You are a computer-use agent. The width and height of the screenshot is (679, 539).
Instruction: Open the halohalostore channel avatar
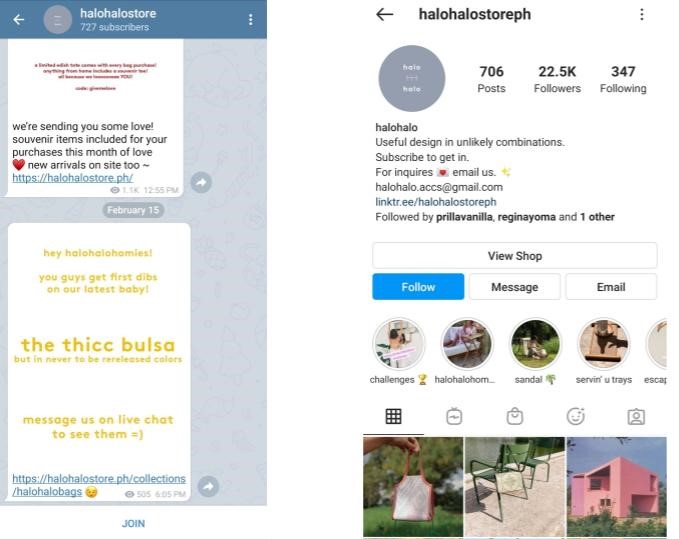point(58,19)
